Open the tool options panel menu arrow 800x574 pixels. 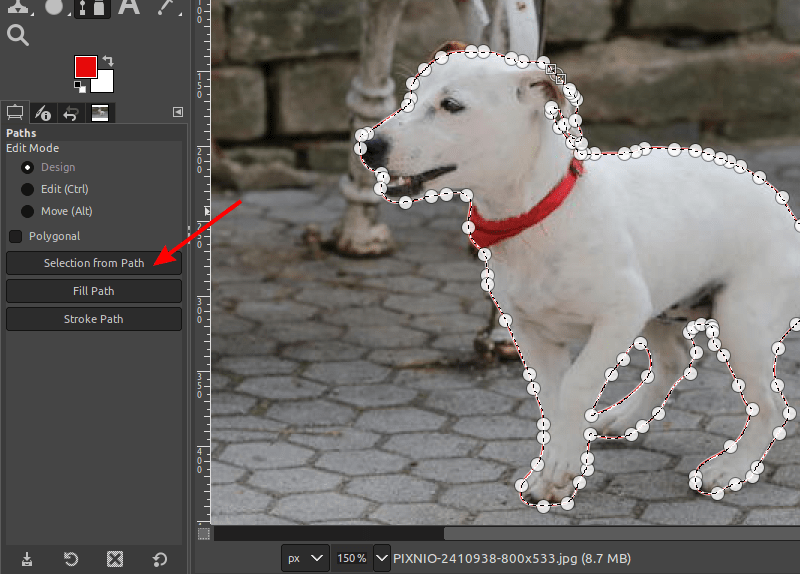click(x=178, y=112)
